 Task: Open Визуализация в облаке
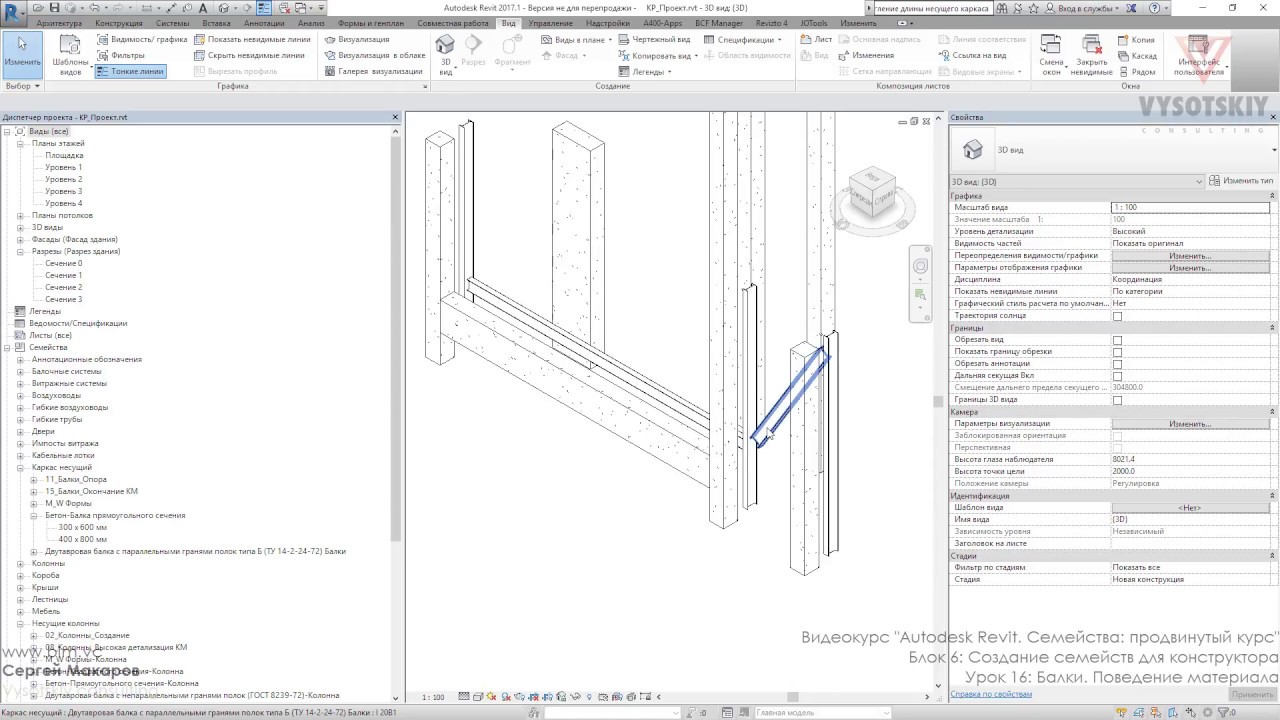click(374, 56)
